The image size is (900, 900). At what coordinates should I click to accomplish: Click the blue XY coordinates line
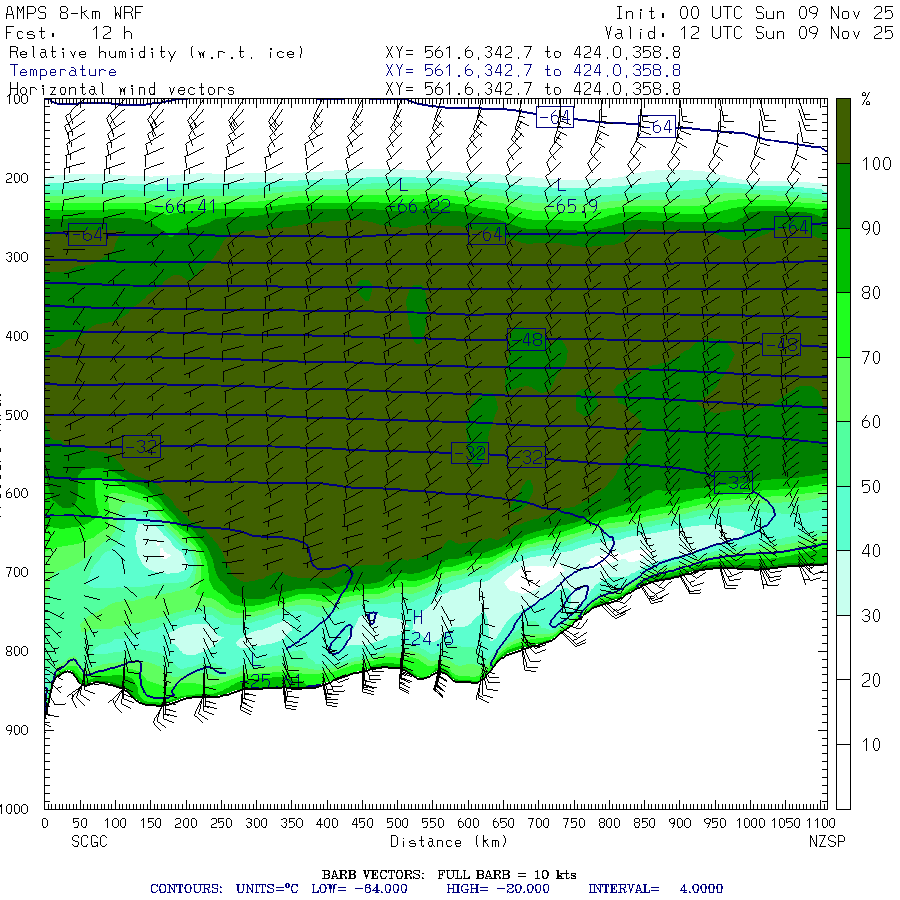(533, 71)
